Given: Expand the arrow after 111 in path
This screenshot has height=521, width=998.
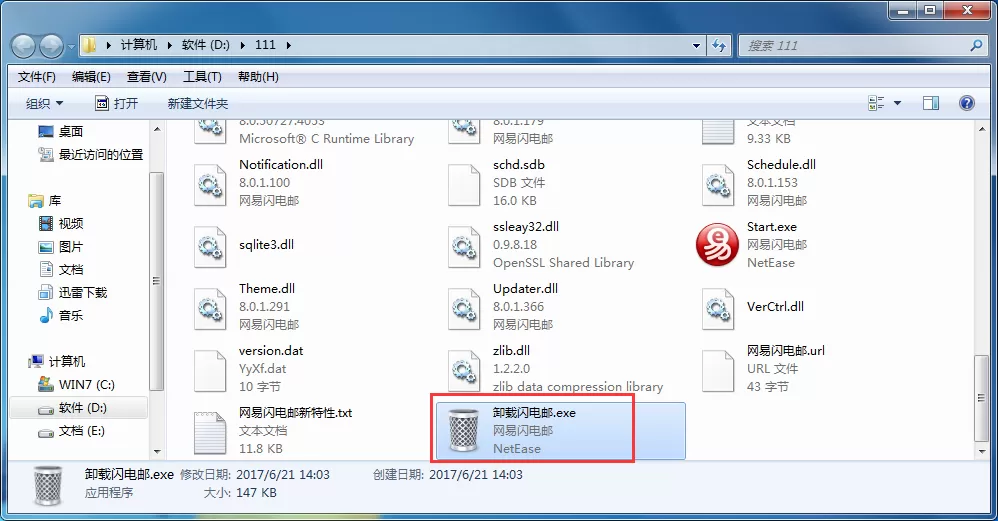Looking at the screenshot, I should 288,45.
